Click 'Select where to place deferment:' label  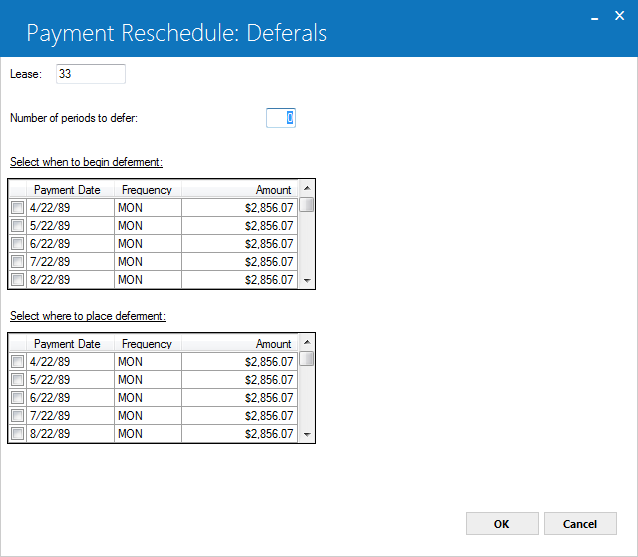(88, 316)
